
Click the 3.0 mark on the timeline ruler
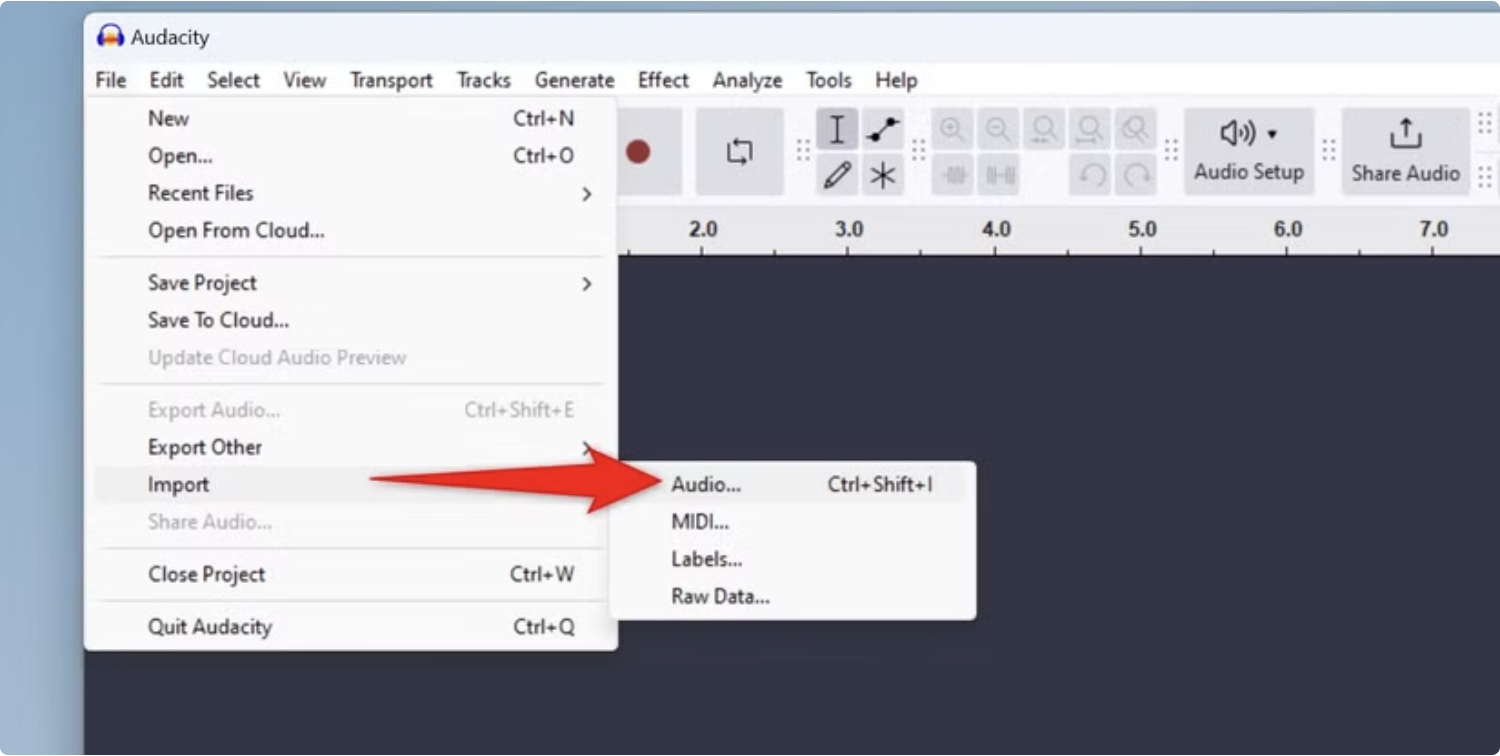pyautogui.click(x=849, y=229)
